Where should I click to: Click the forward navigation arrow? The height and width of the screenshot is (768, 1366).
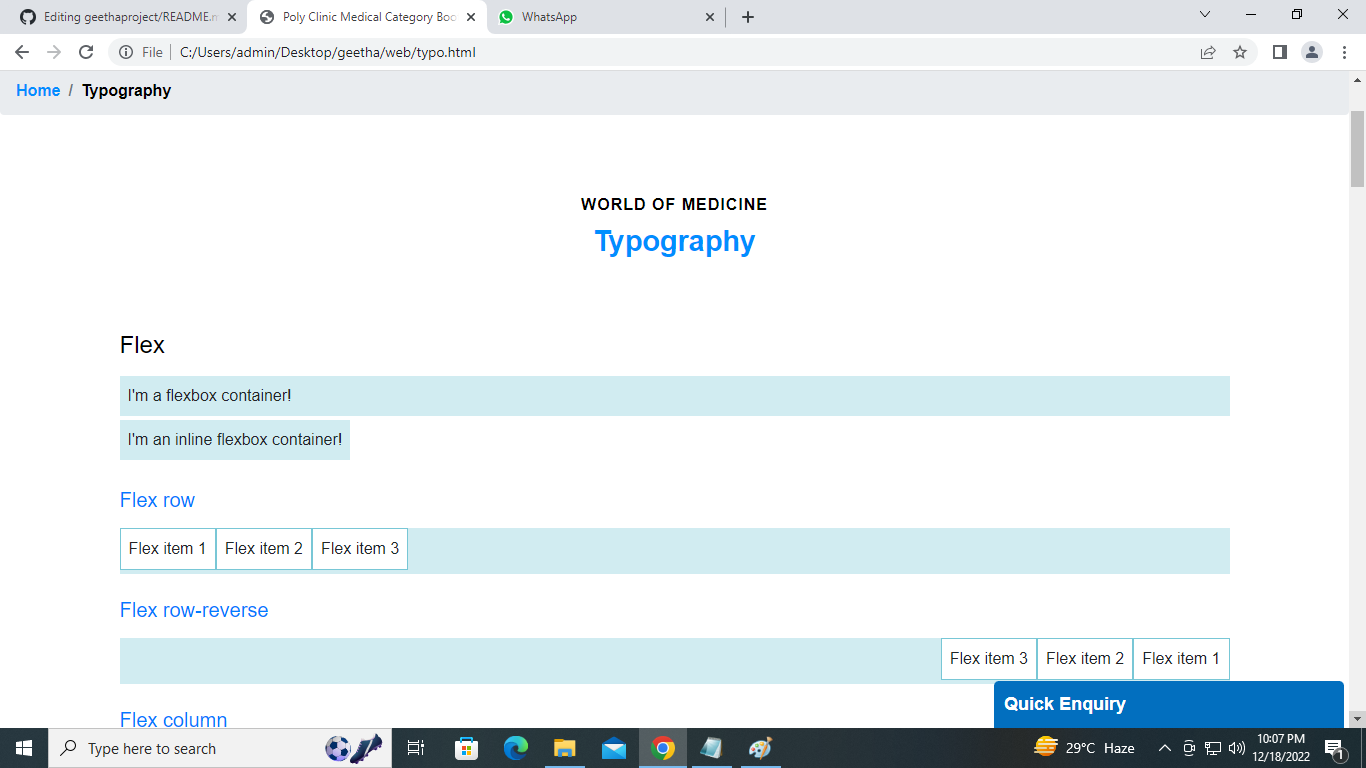click(x=53, y=52)
